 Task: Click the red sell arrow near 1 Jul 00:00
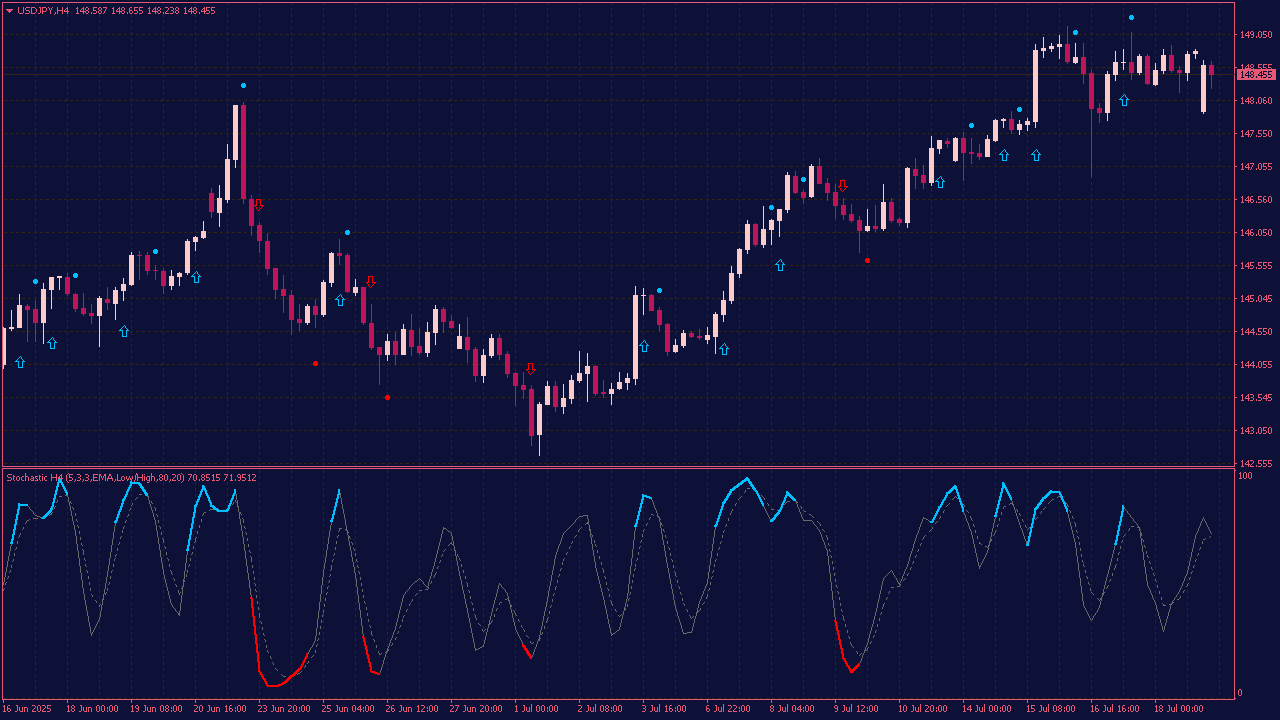530,369
